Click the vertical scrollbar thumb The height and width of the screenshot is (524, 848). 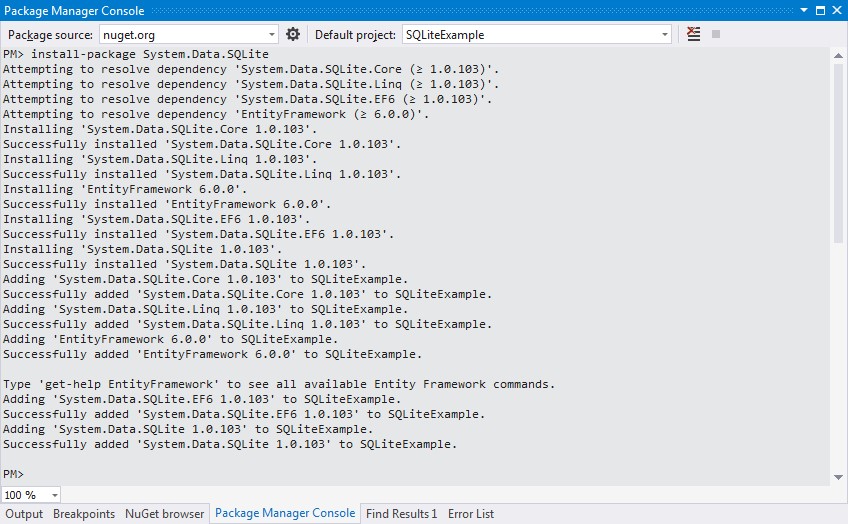(x=838, y=154)
